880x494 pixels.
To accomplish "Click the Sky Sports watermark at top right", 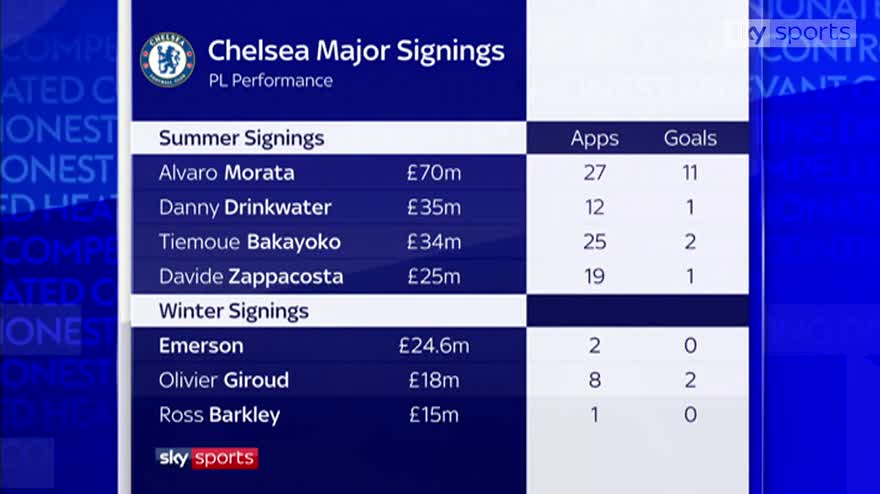I will [x=793, y=33].
